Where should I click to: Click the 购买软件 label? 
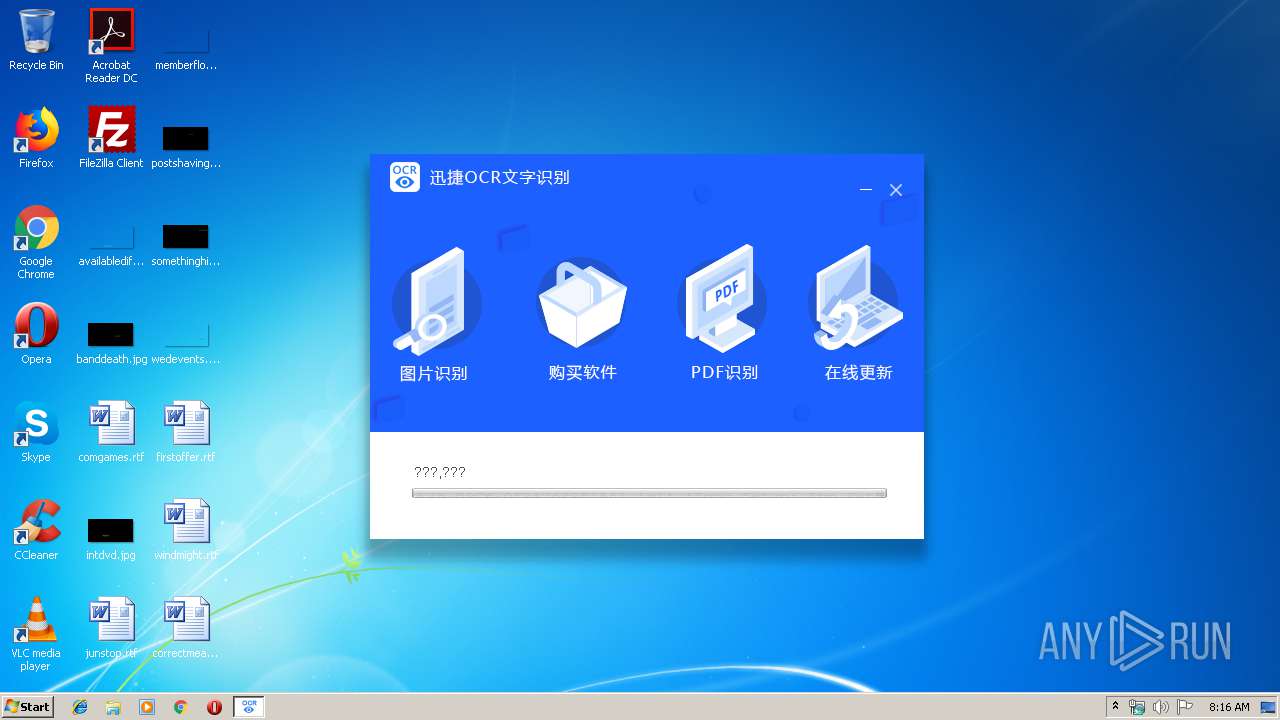583,372
